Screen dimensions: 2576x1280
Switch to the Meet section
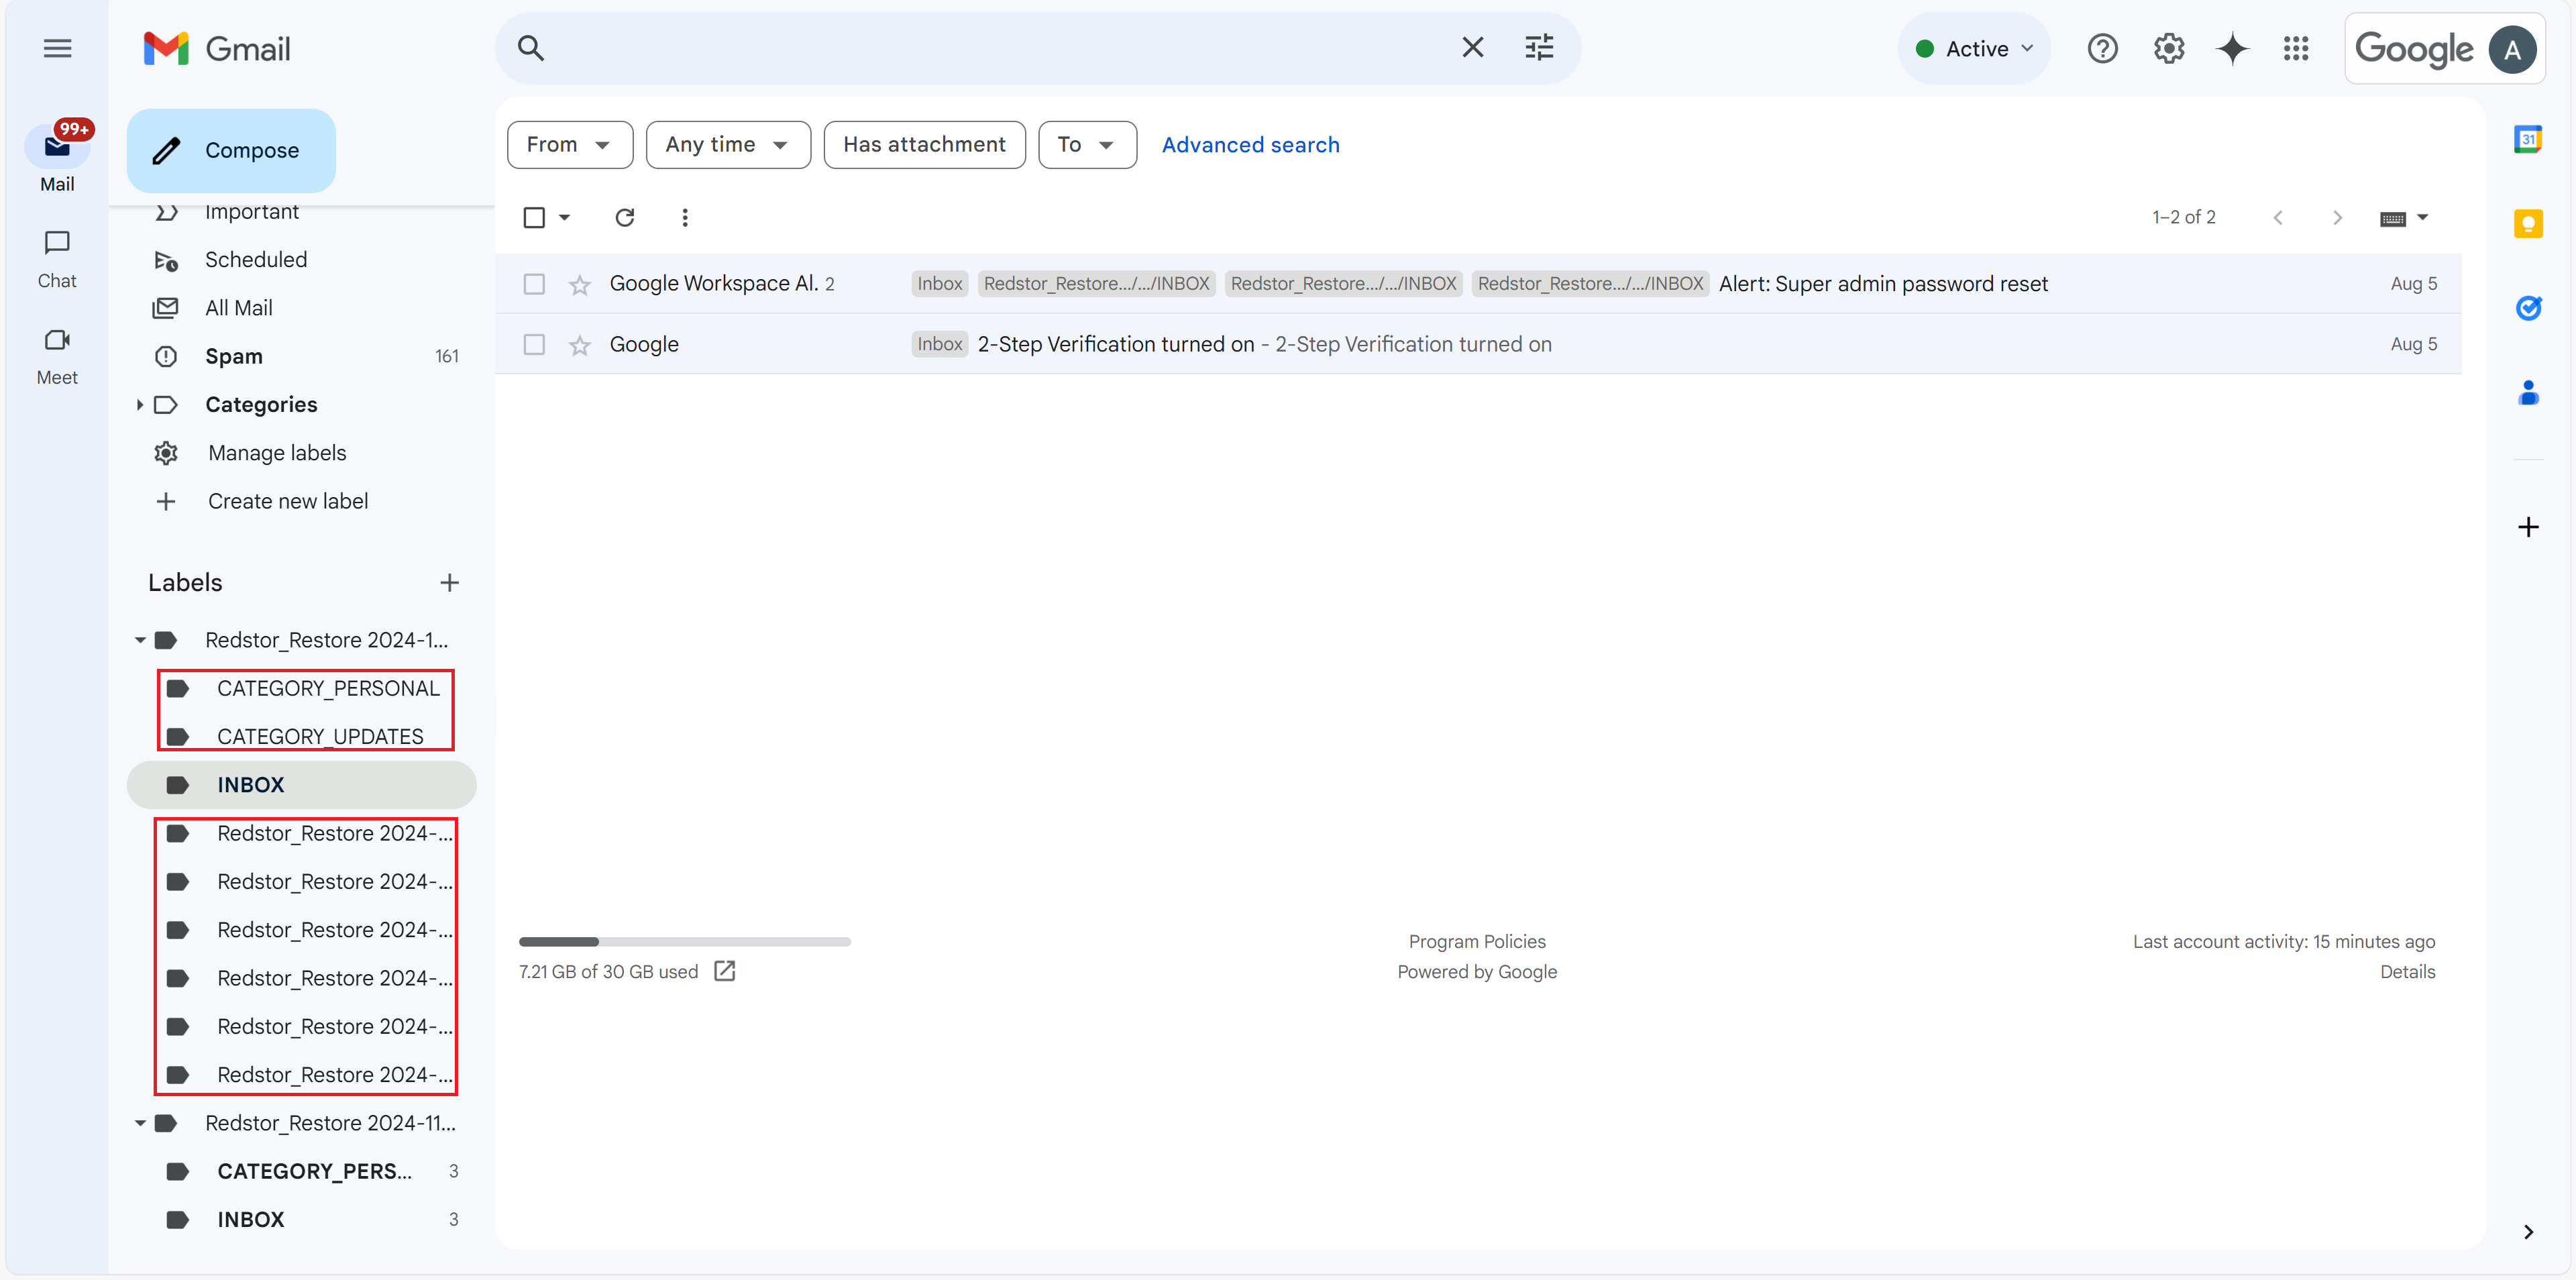(57, 357)
